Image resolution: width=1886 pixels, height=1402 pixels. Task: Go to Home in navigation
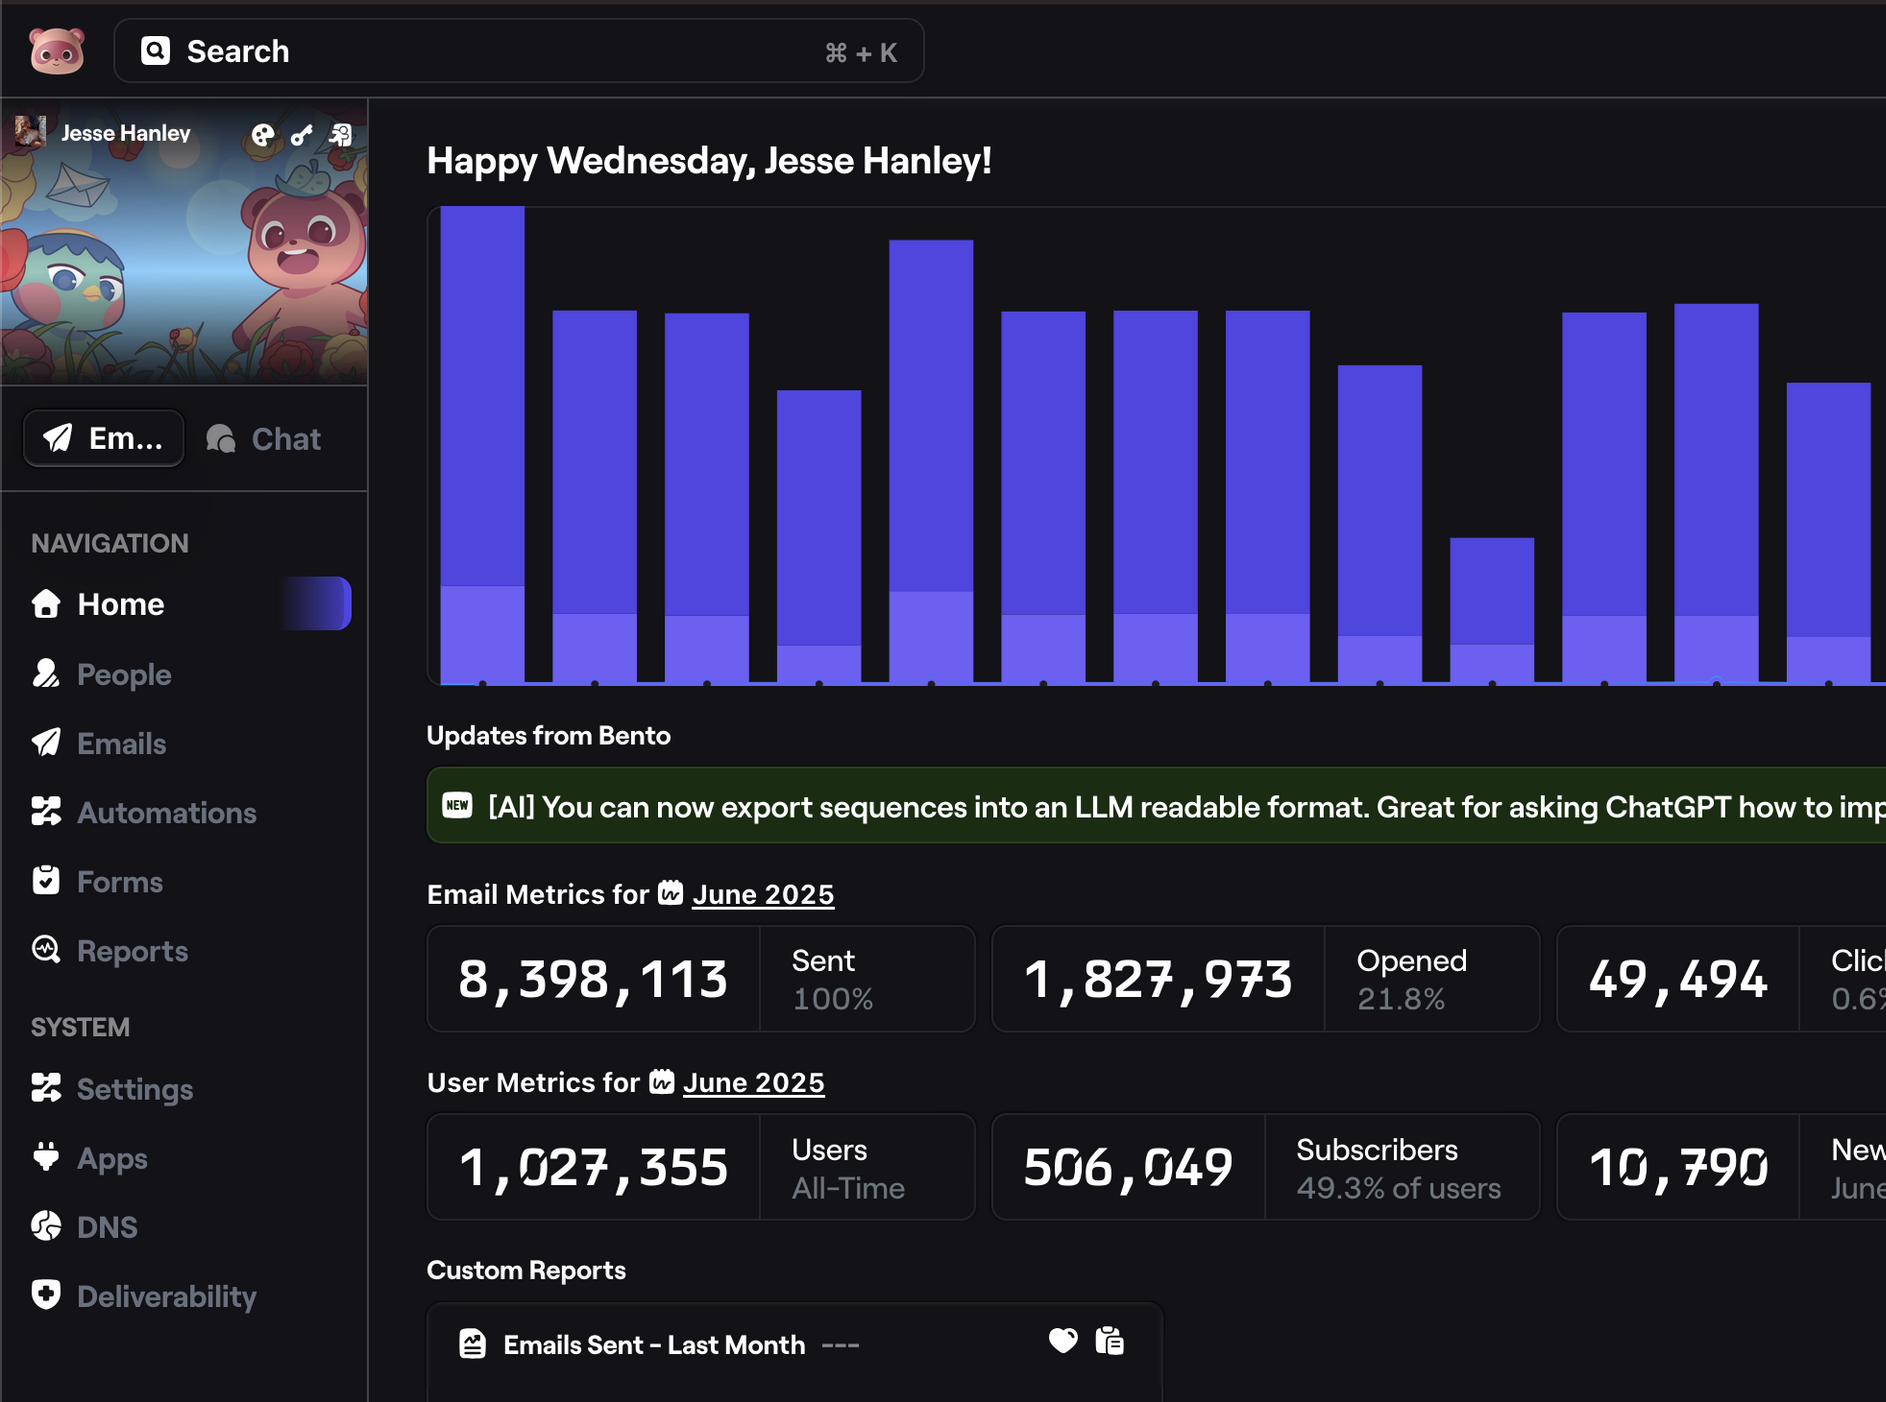(190, 603)
